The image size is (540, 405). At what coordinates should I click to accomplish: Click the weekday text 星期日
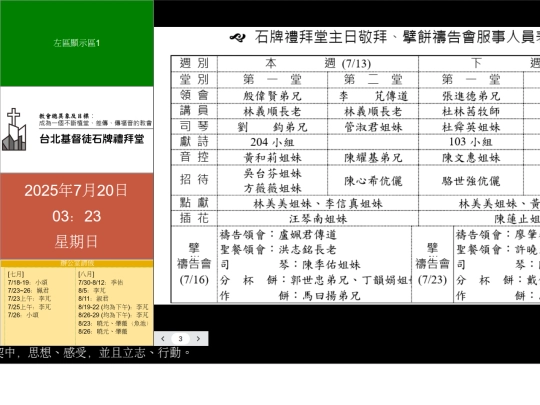tap(76, 242)
